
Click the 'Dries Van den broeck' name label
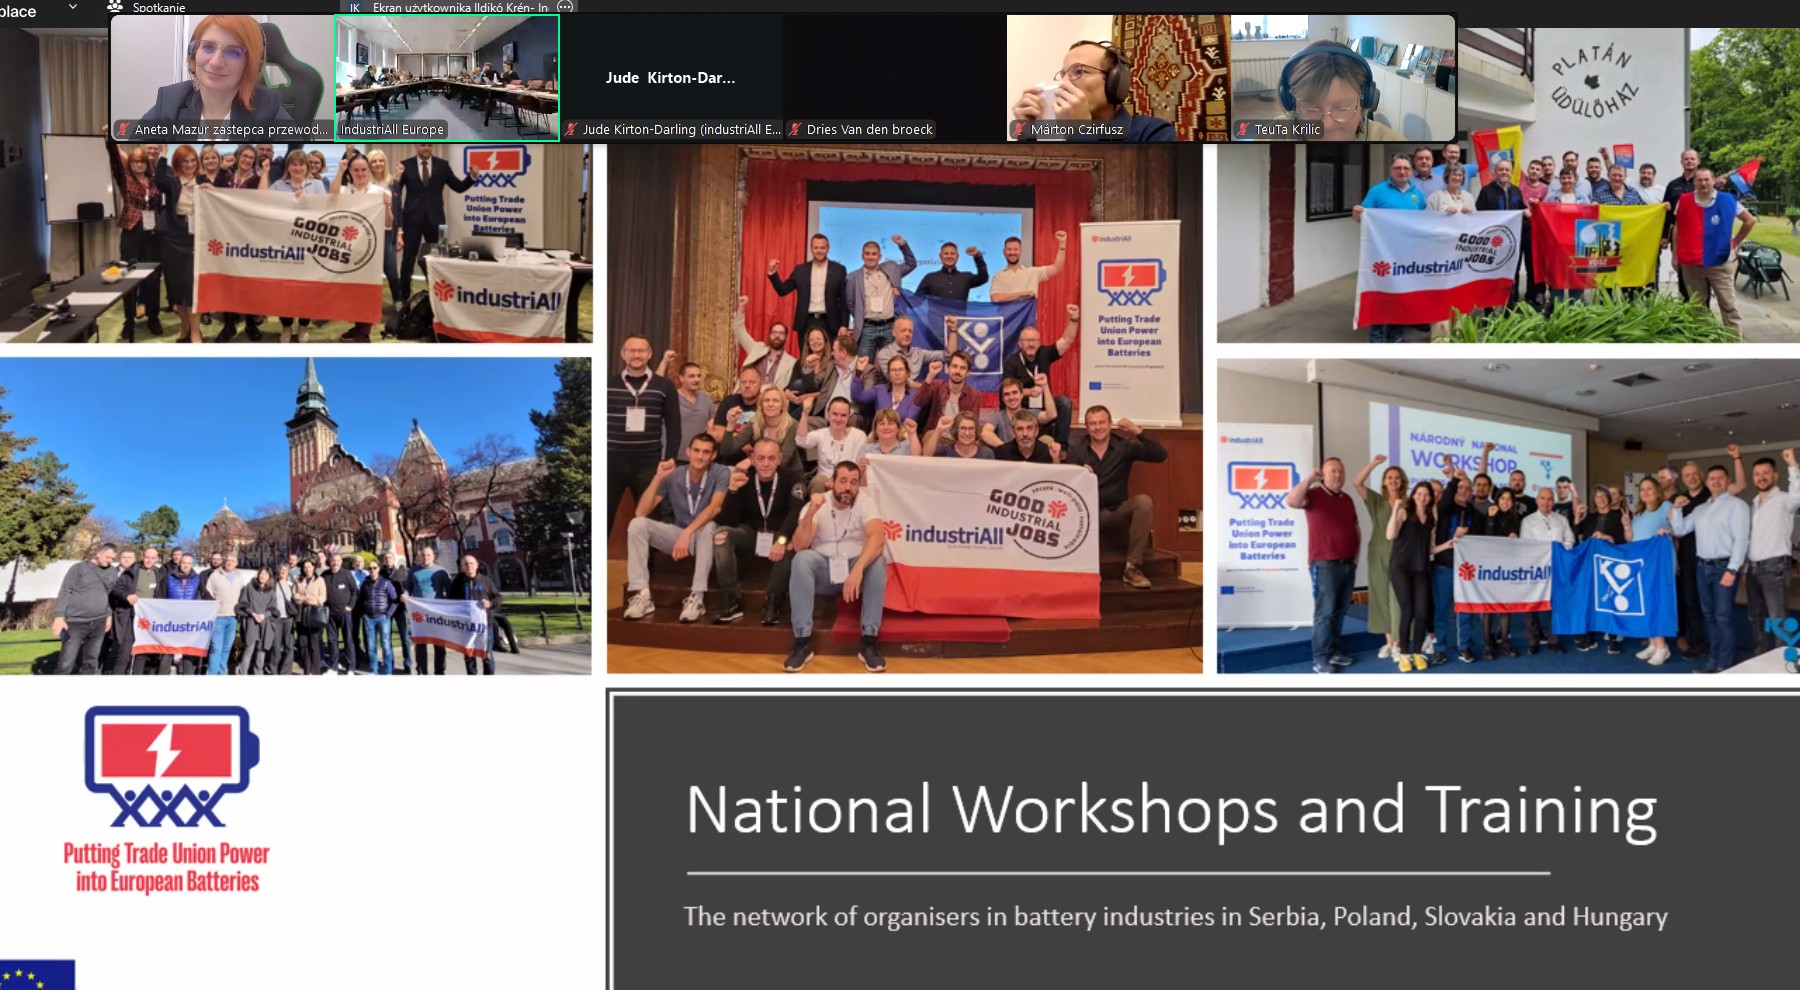pyautogui.click(x=869, y=129)
